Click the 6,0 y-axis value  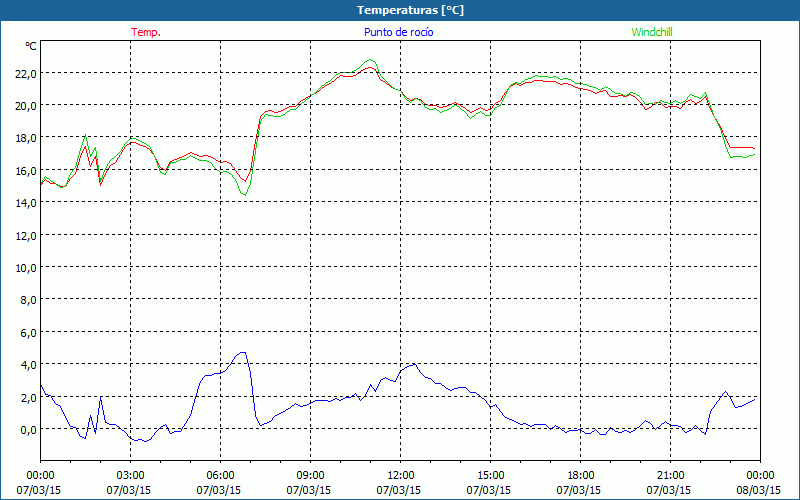click(29, 332)
